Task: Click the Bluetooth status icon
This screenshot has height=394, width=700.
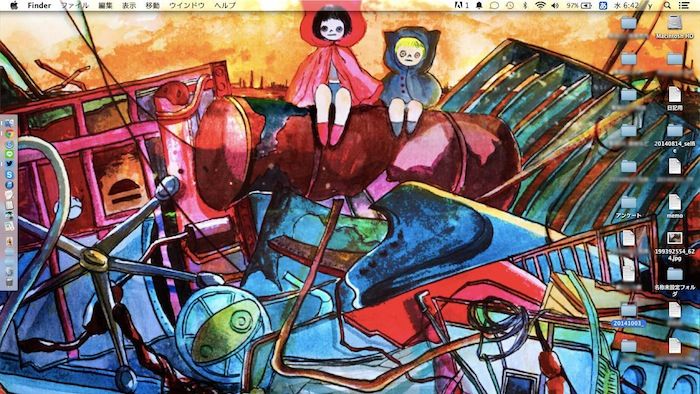Action: (x=525, y=5)
